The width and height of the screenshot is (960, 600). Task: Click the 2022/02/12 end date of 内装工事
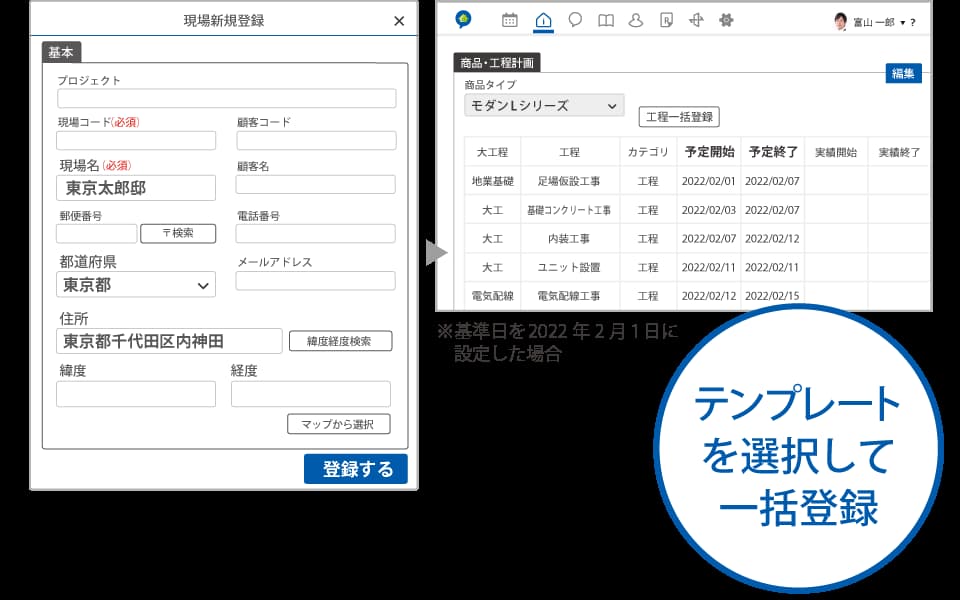(x=773, y=238)
